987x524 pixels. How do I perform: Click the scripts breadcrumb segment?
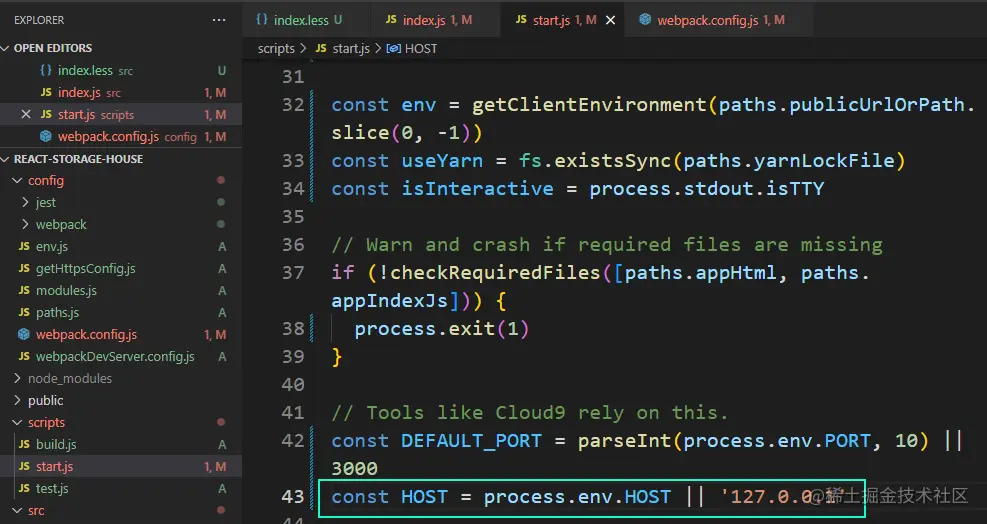[x=276, y=48]
